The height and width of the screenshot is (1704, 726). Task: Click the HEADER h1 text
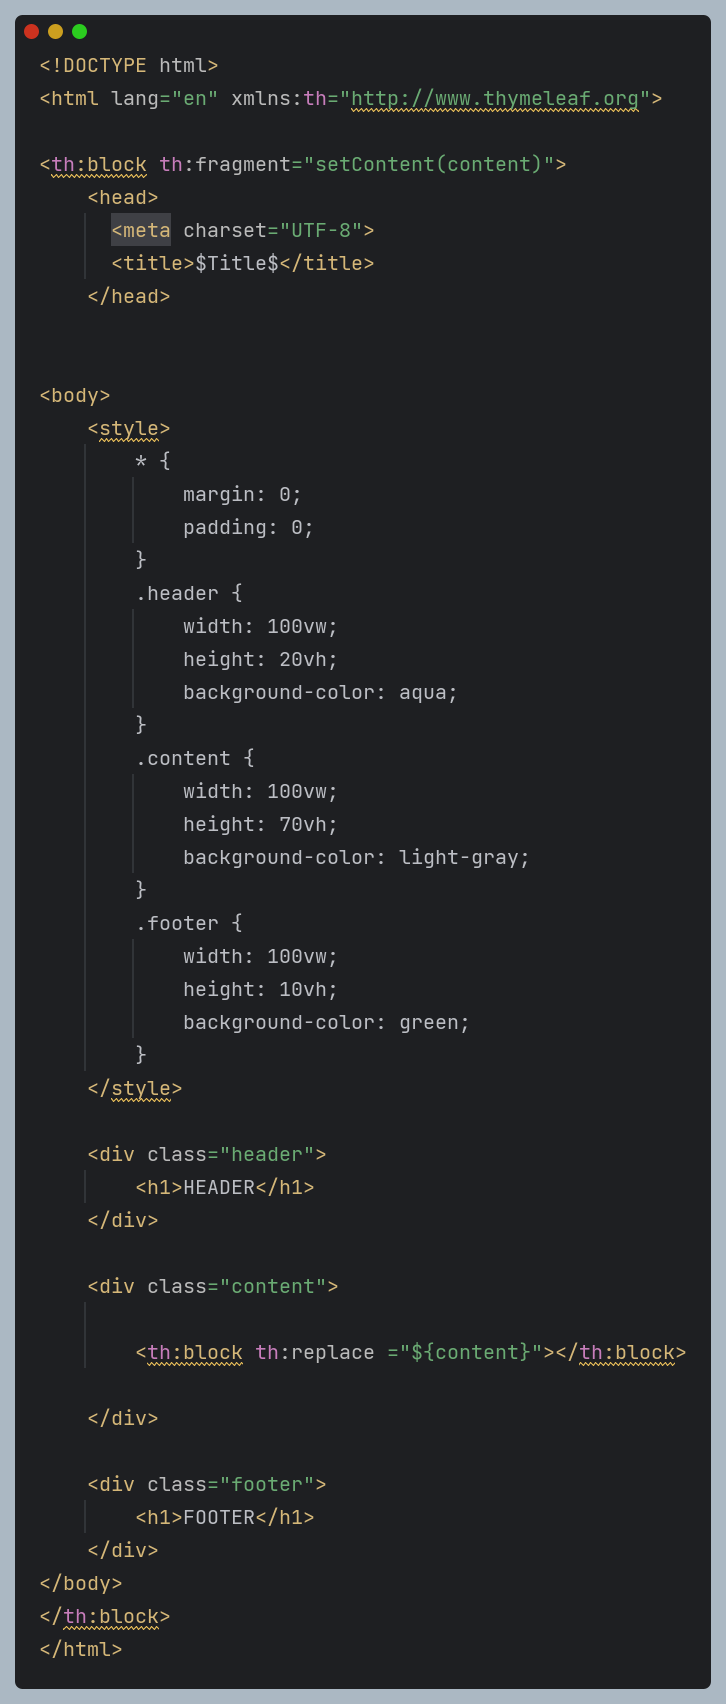tap(219, 1187)
